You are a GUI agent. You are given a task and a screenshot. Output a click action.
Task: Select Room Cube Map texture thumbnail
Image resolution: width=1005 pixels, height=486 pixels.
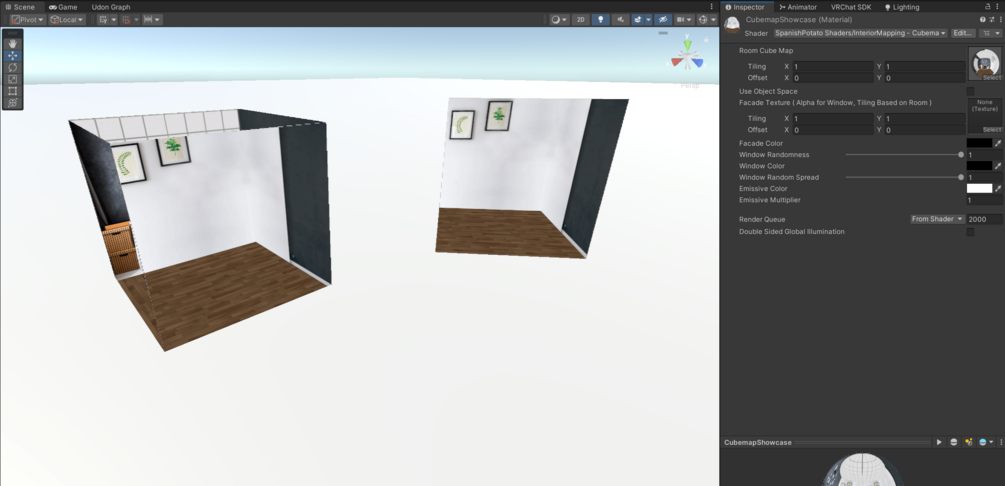985,63
